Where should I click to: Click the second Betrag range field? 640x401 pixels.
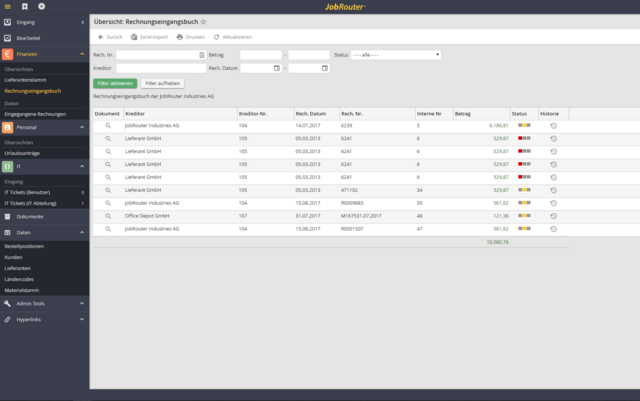coord(309,55)
